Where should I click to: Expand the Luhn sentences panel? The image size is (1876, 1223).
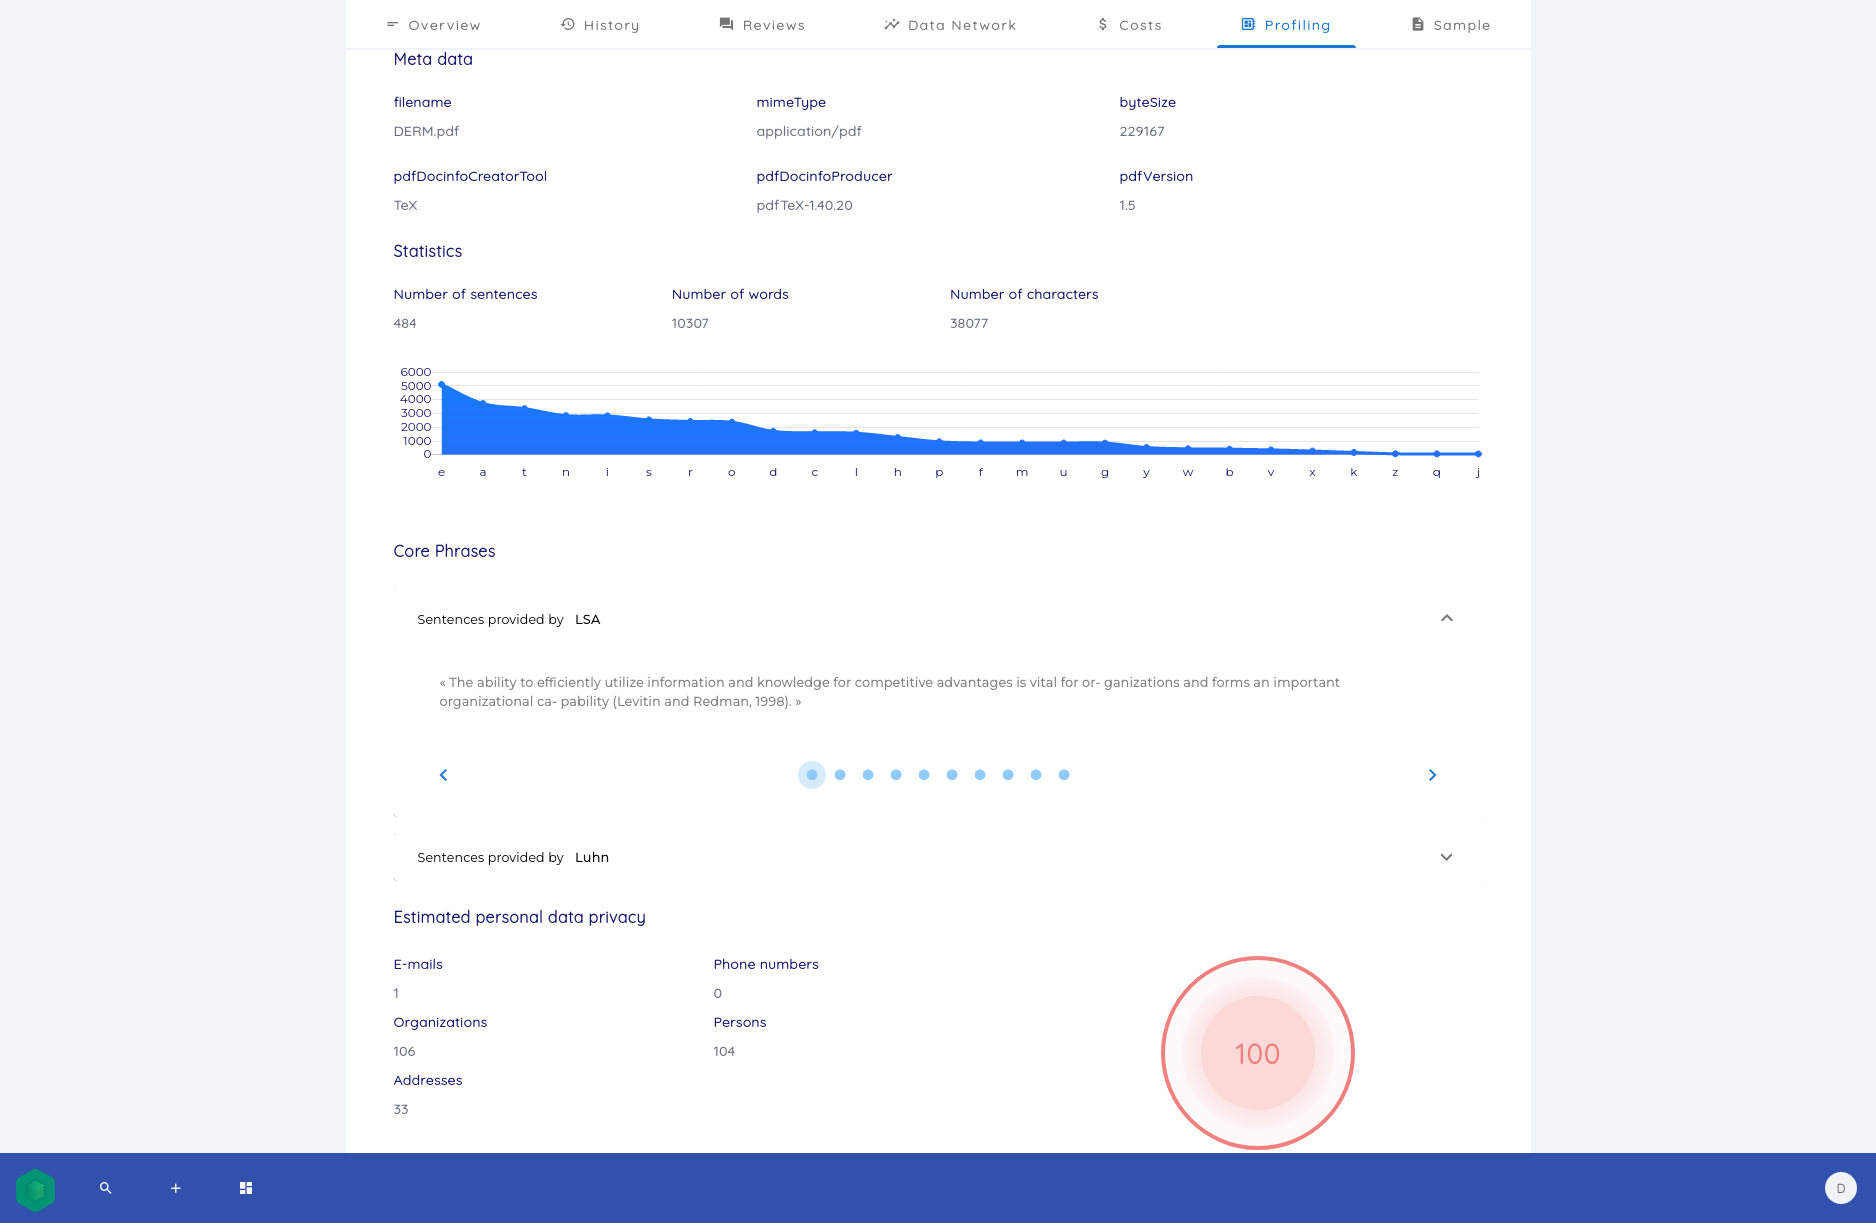1446,857
